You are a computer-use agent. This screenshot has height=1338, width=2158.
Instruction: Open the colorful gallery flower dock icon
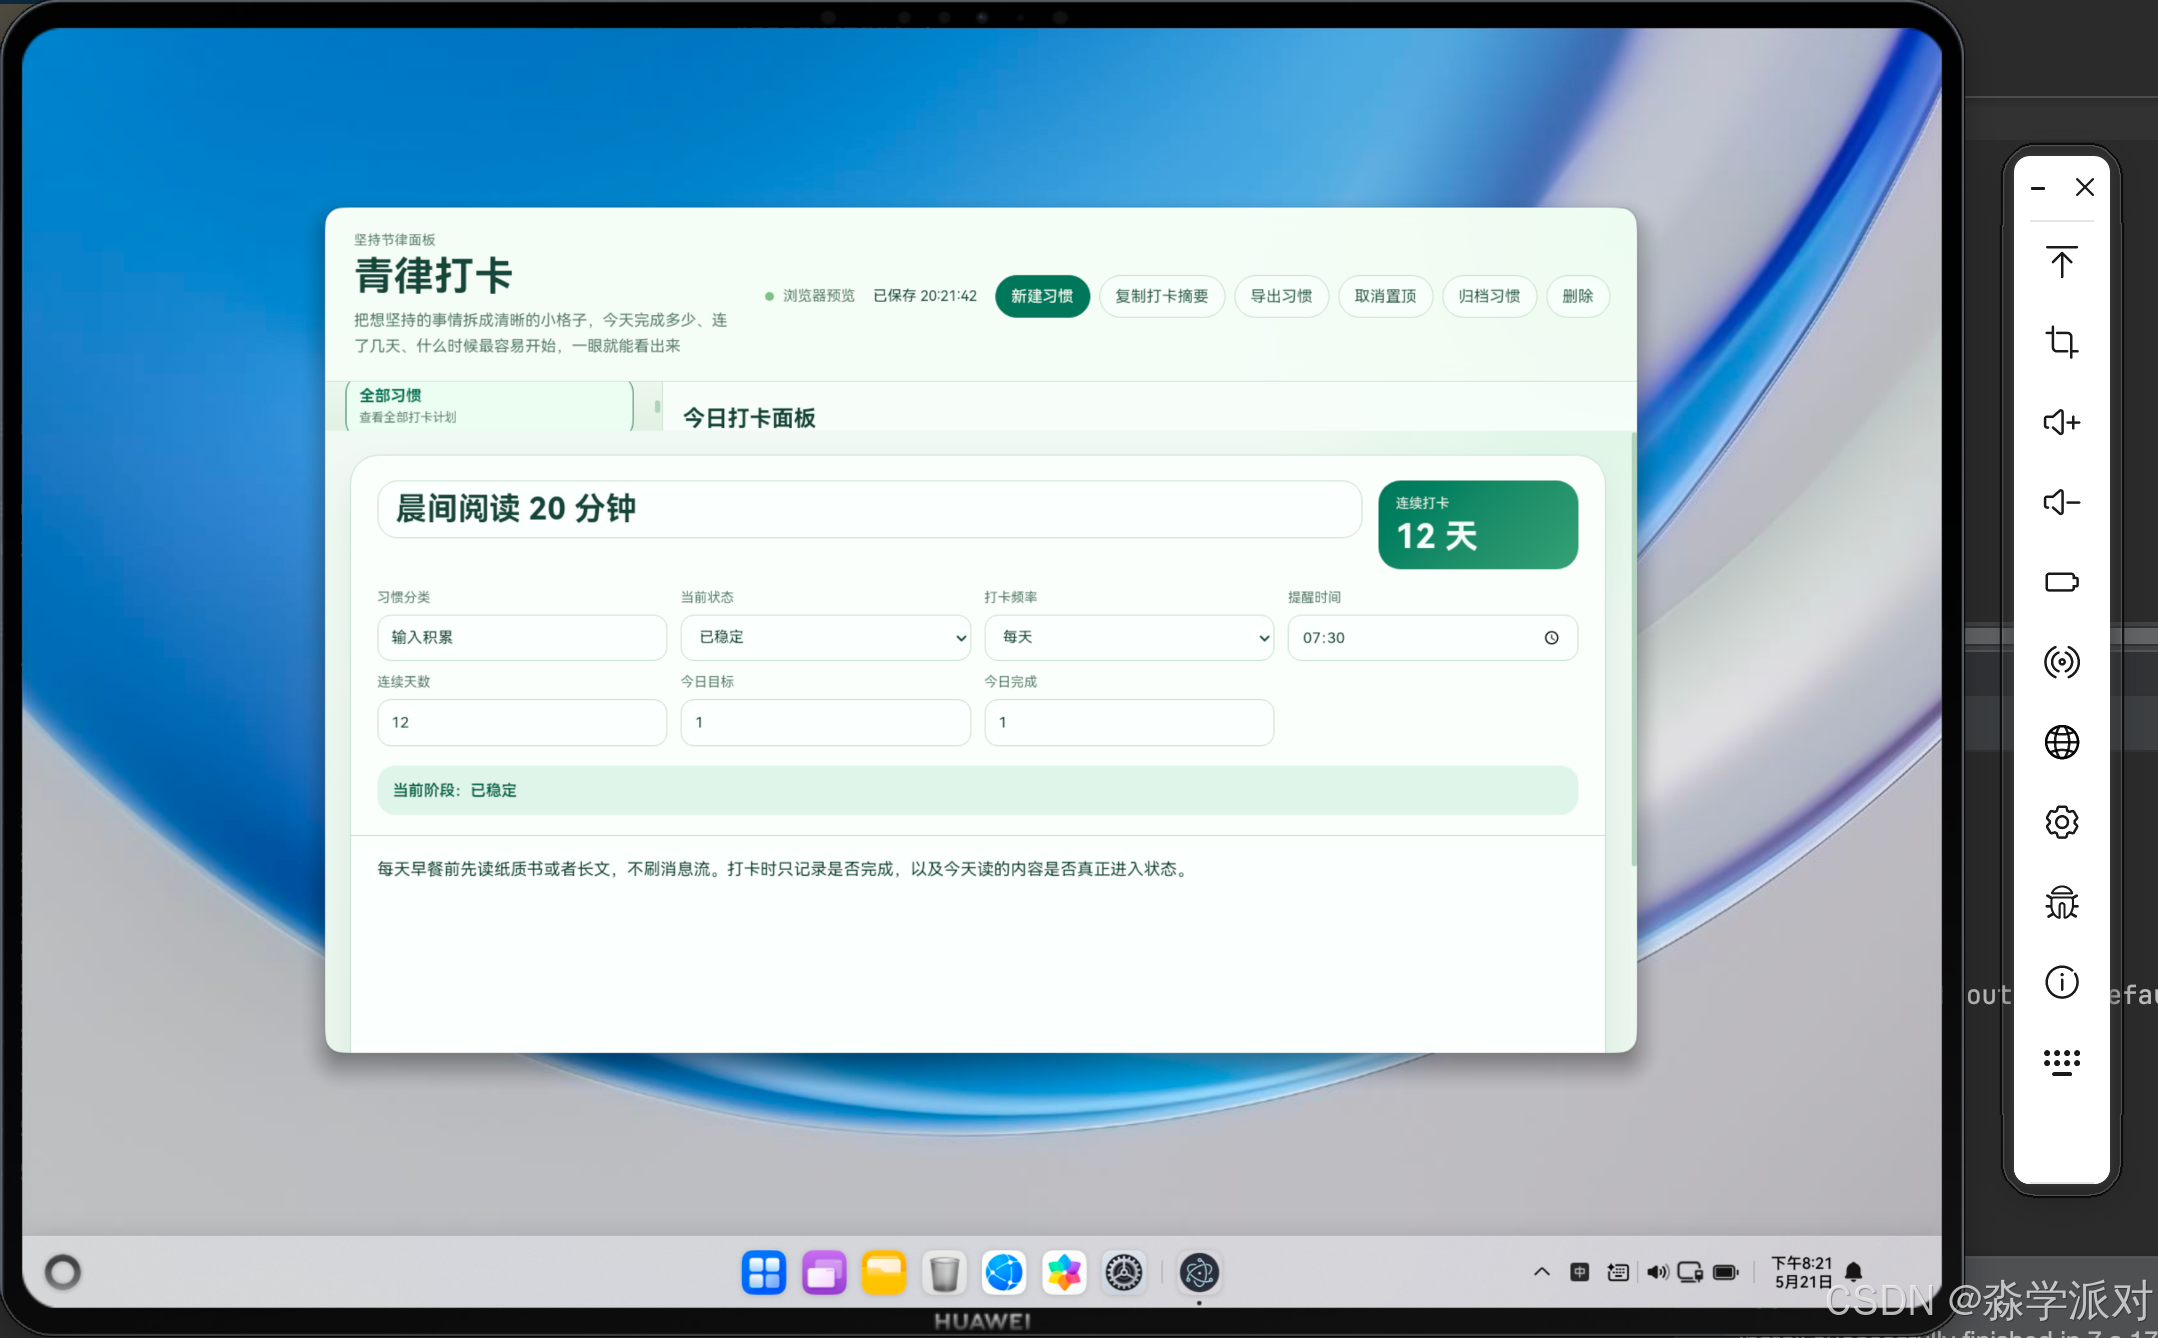pyautogui.click(x=1064, y=1273)
